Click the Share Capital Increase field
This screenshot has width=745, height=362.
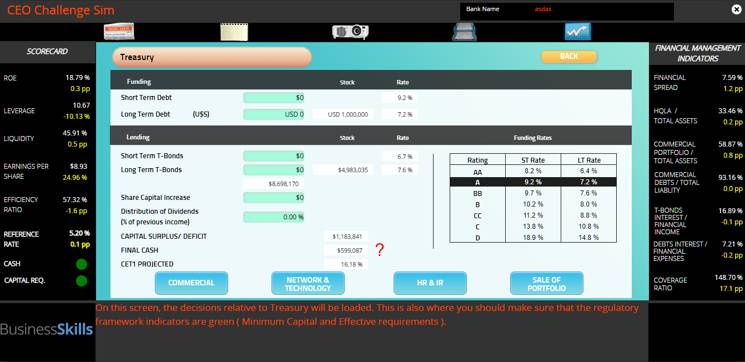[274, 198]
